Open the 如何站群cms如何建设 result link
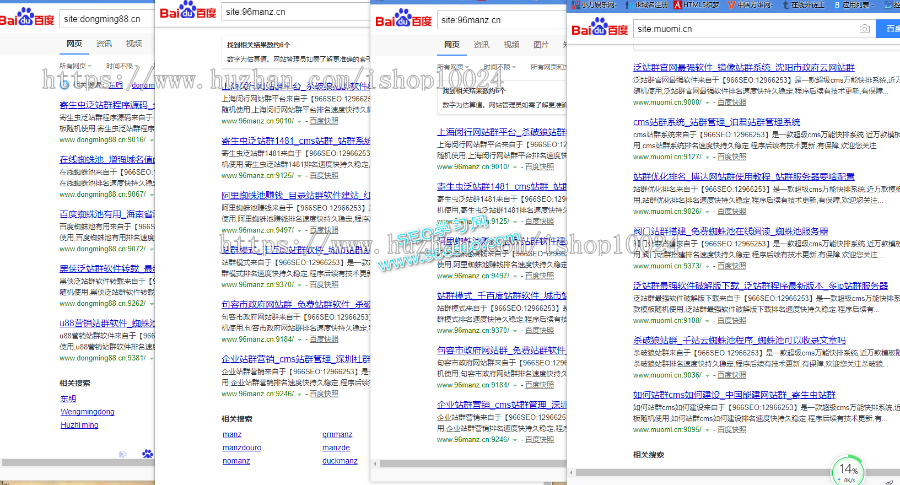 point(734,395)
